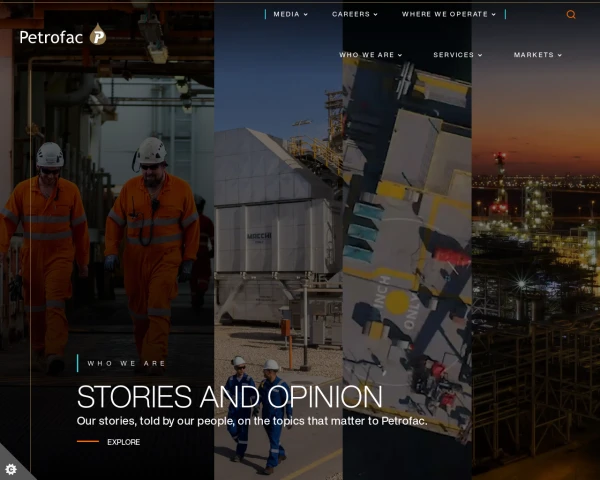Screen dimensions: 600x480
Task: Click the Explore link
Action: [x=123, y=442]
